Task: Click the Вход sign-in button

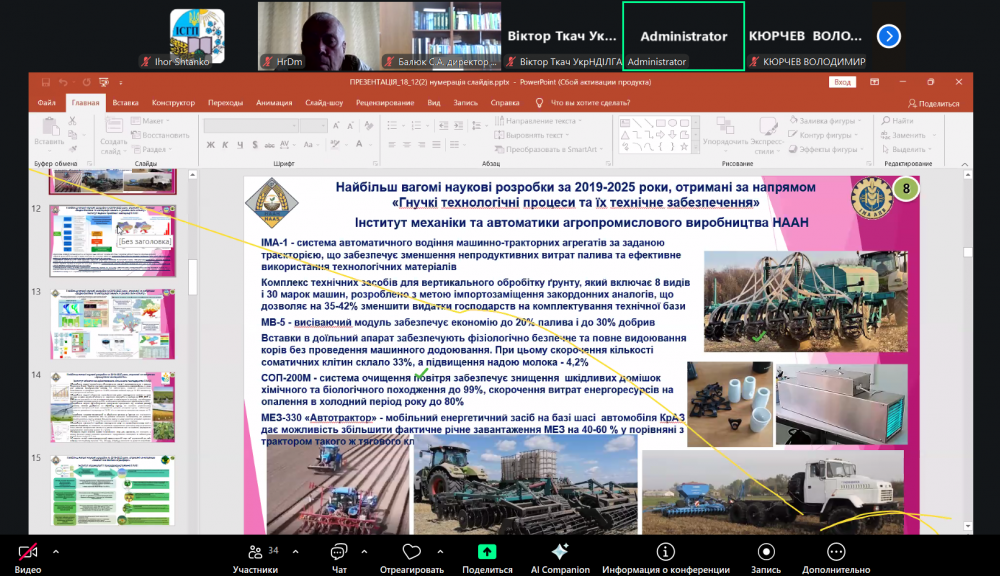Action: click(x=843, y=82)
